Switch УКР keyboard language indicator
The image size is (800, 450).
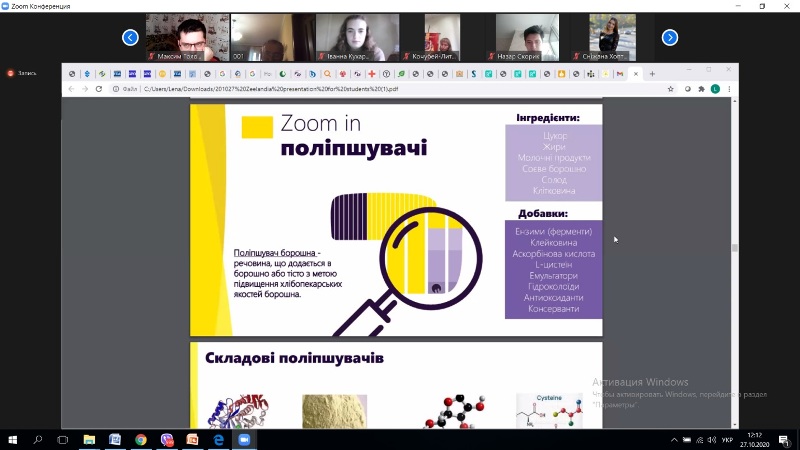coord(728,440)
